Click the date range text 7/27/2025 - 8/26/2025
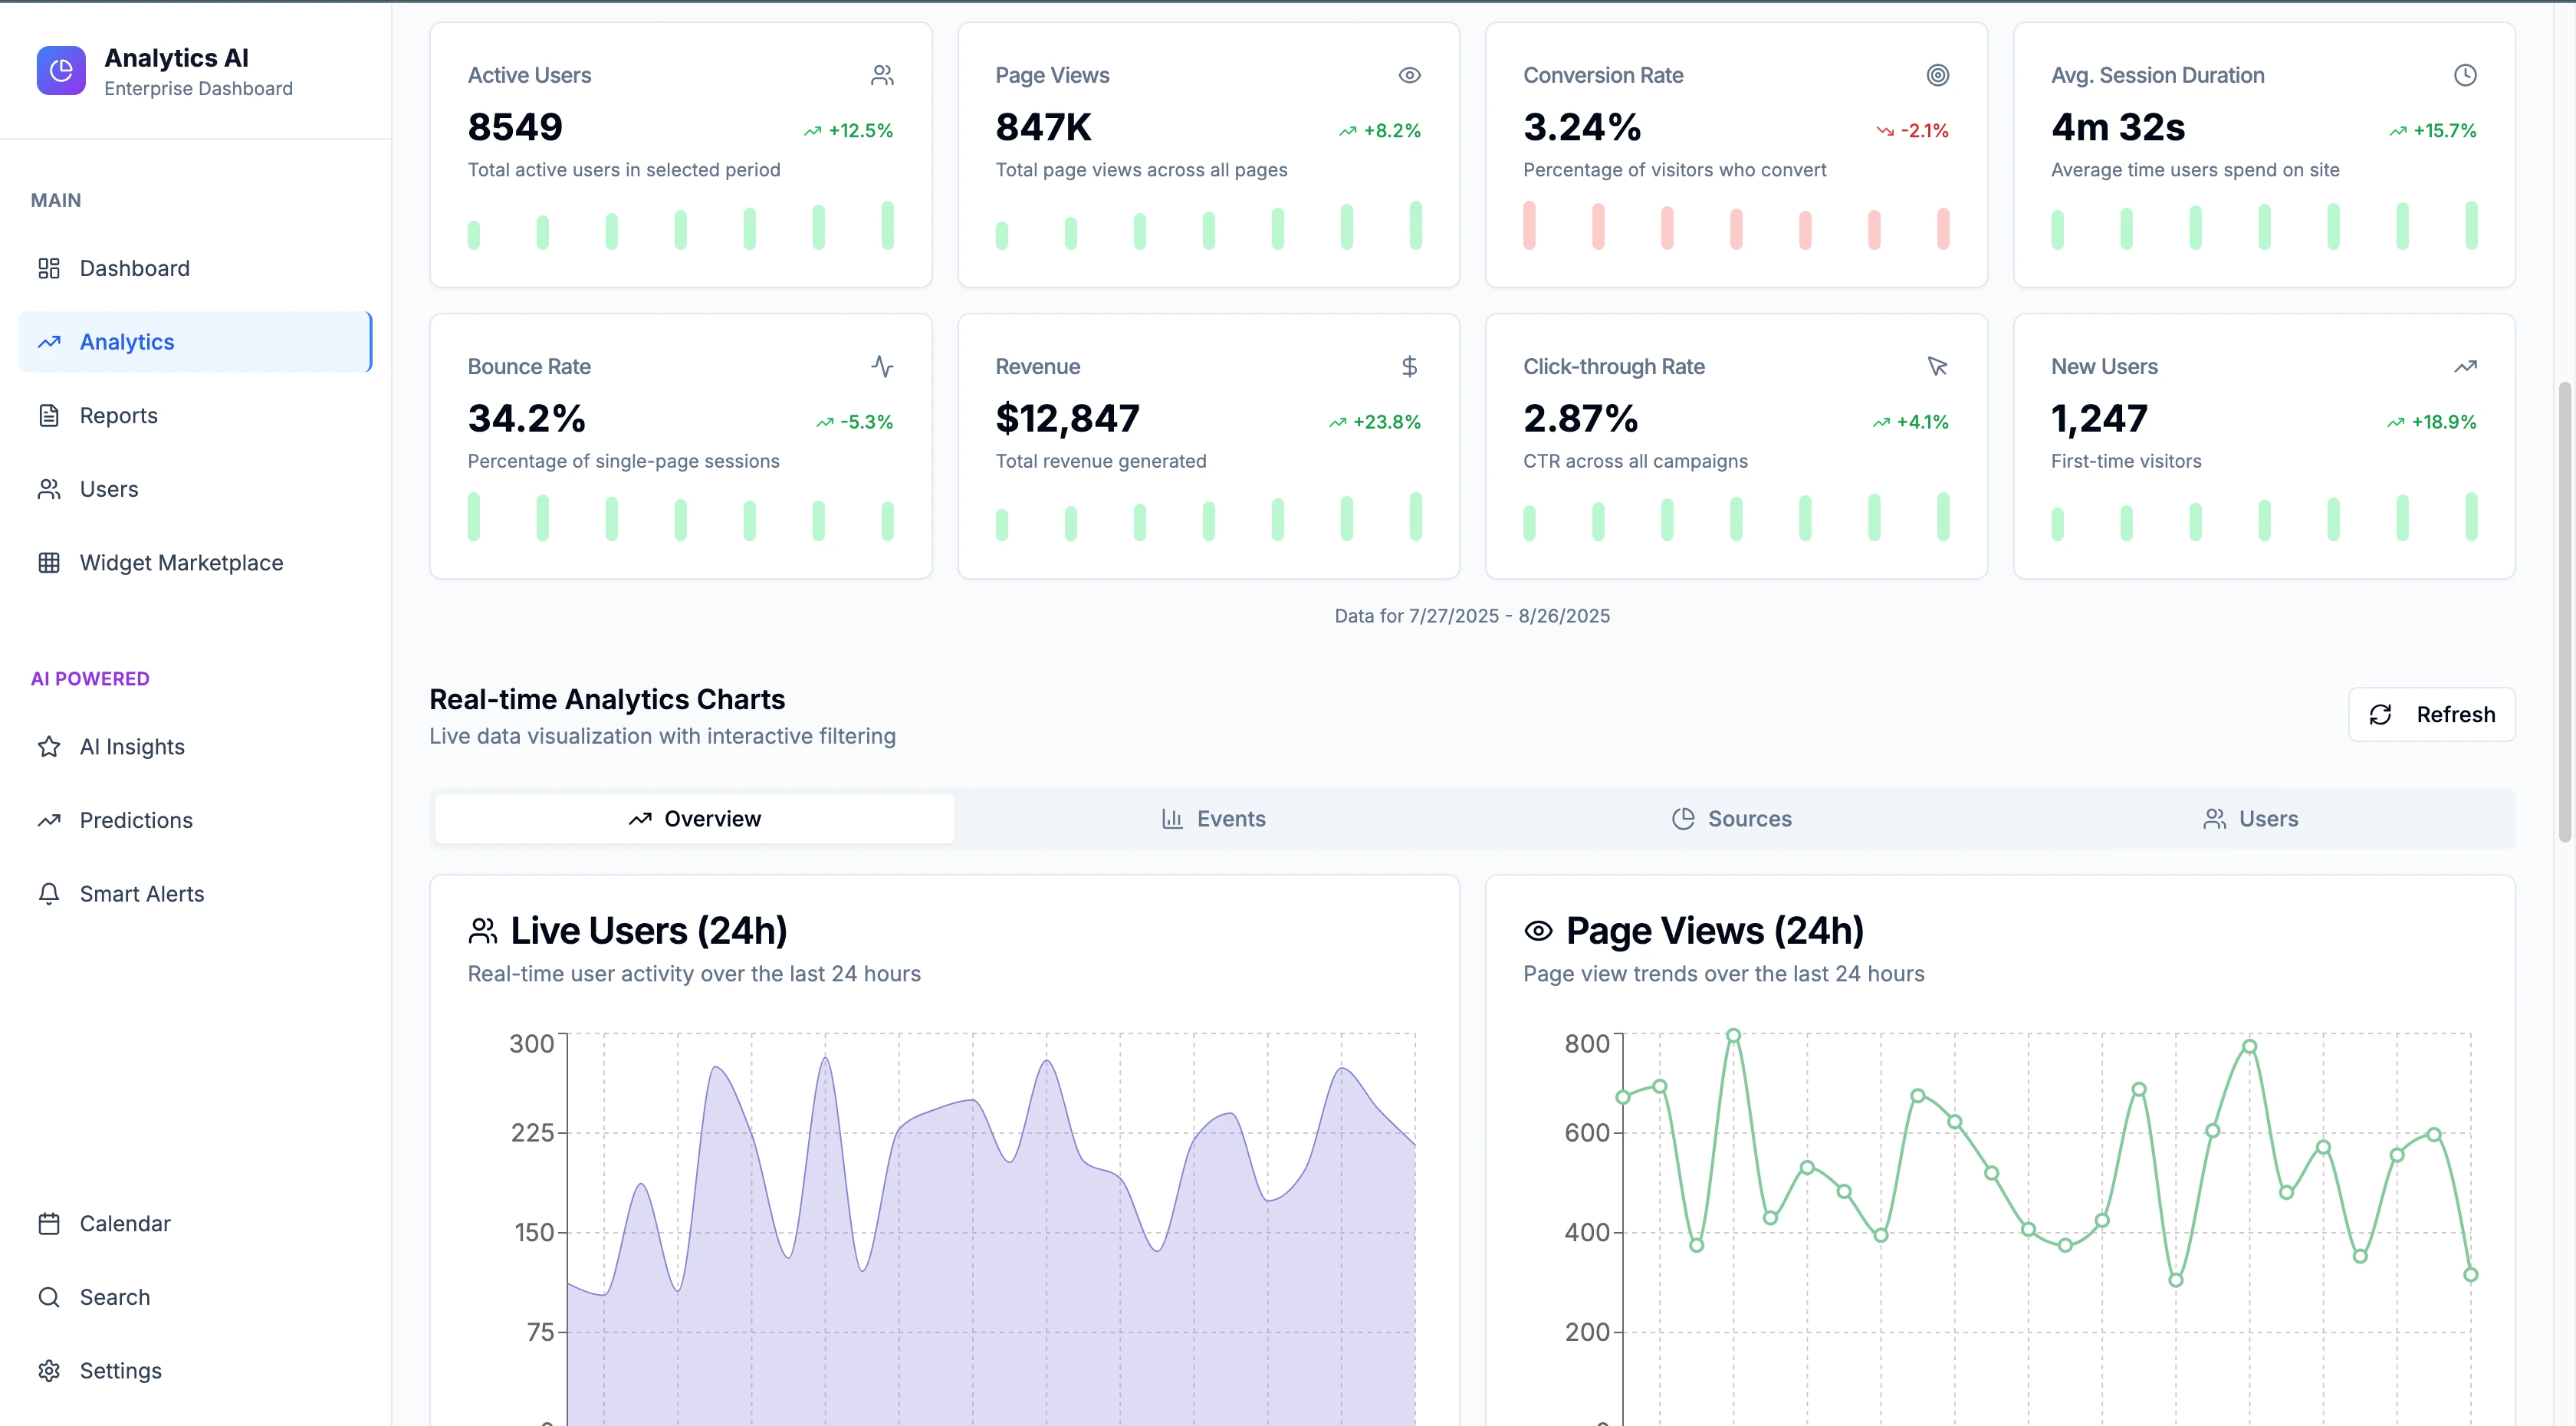The image size is (2576, 1426). (x=1509, y=616)
